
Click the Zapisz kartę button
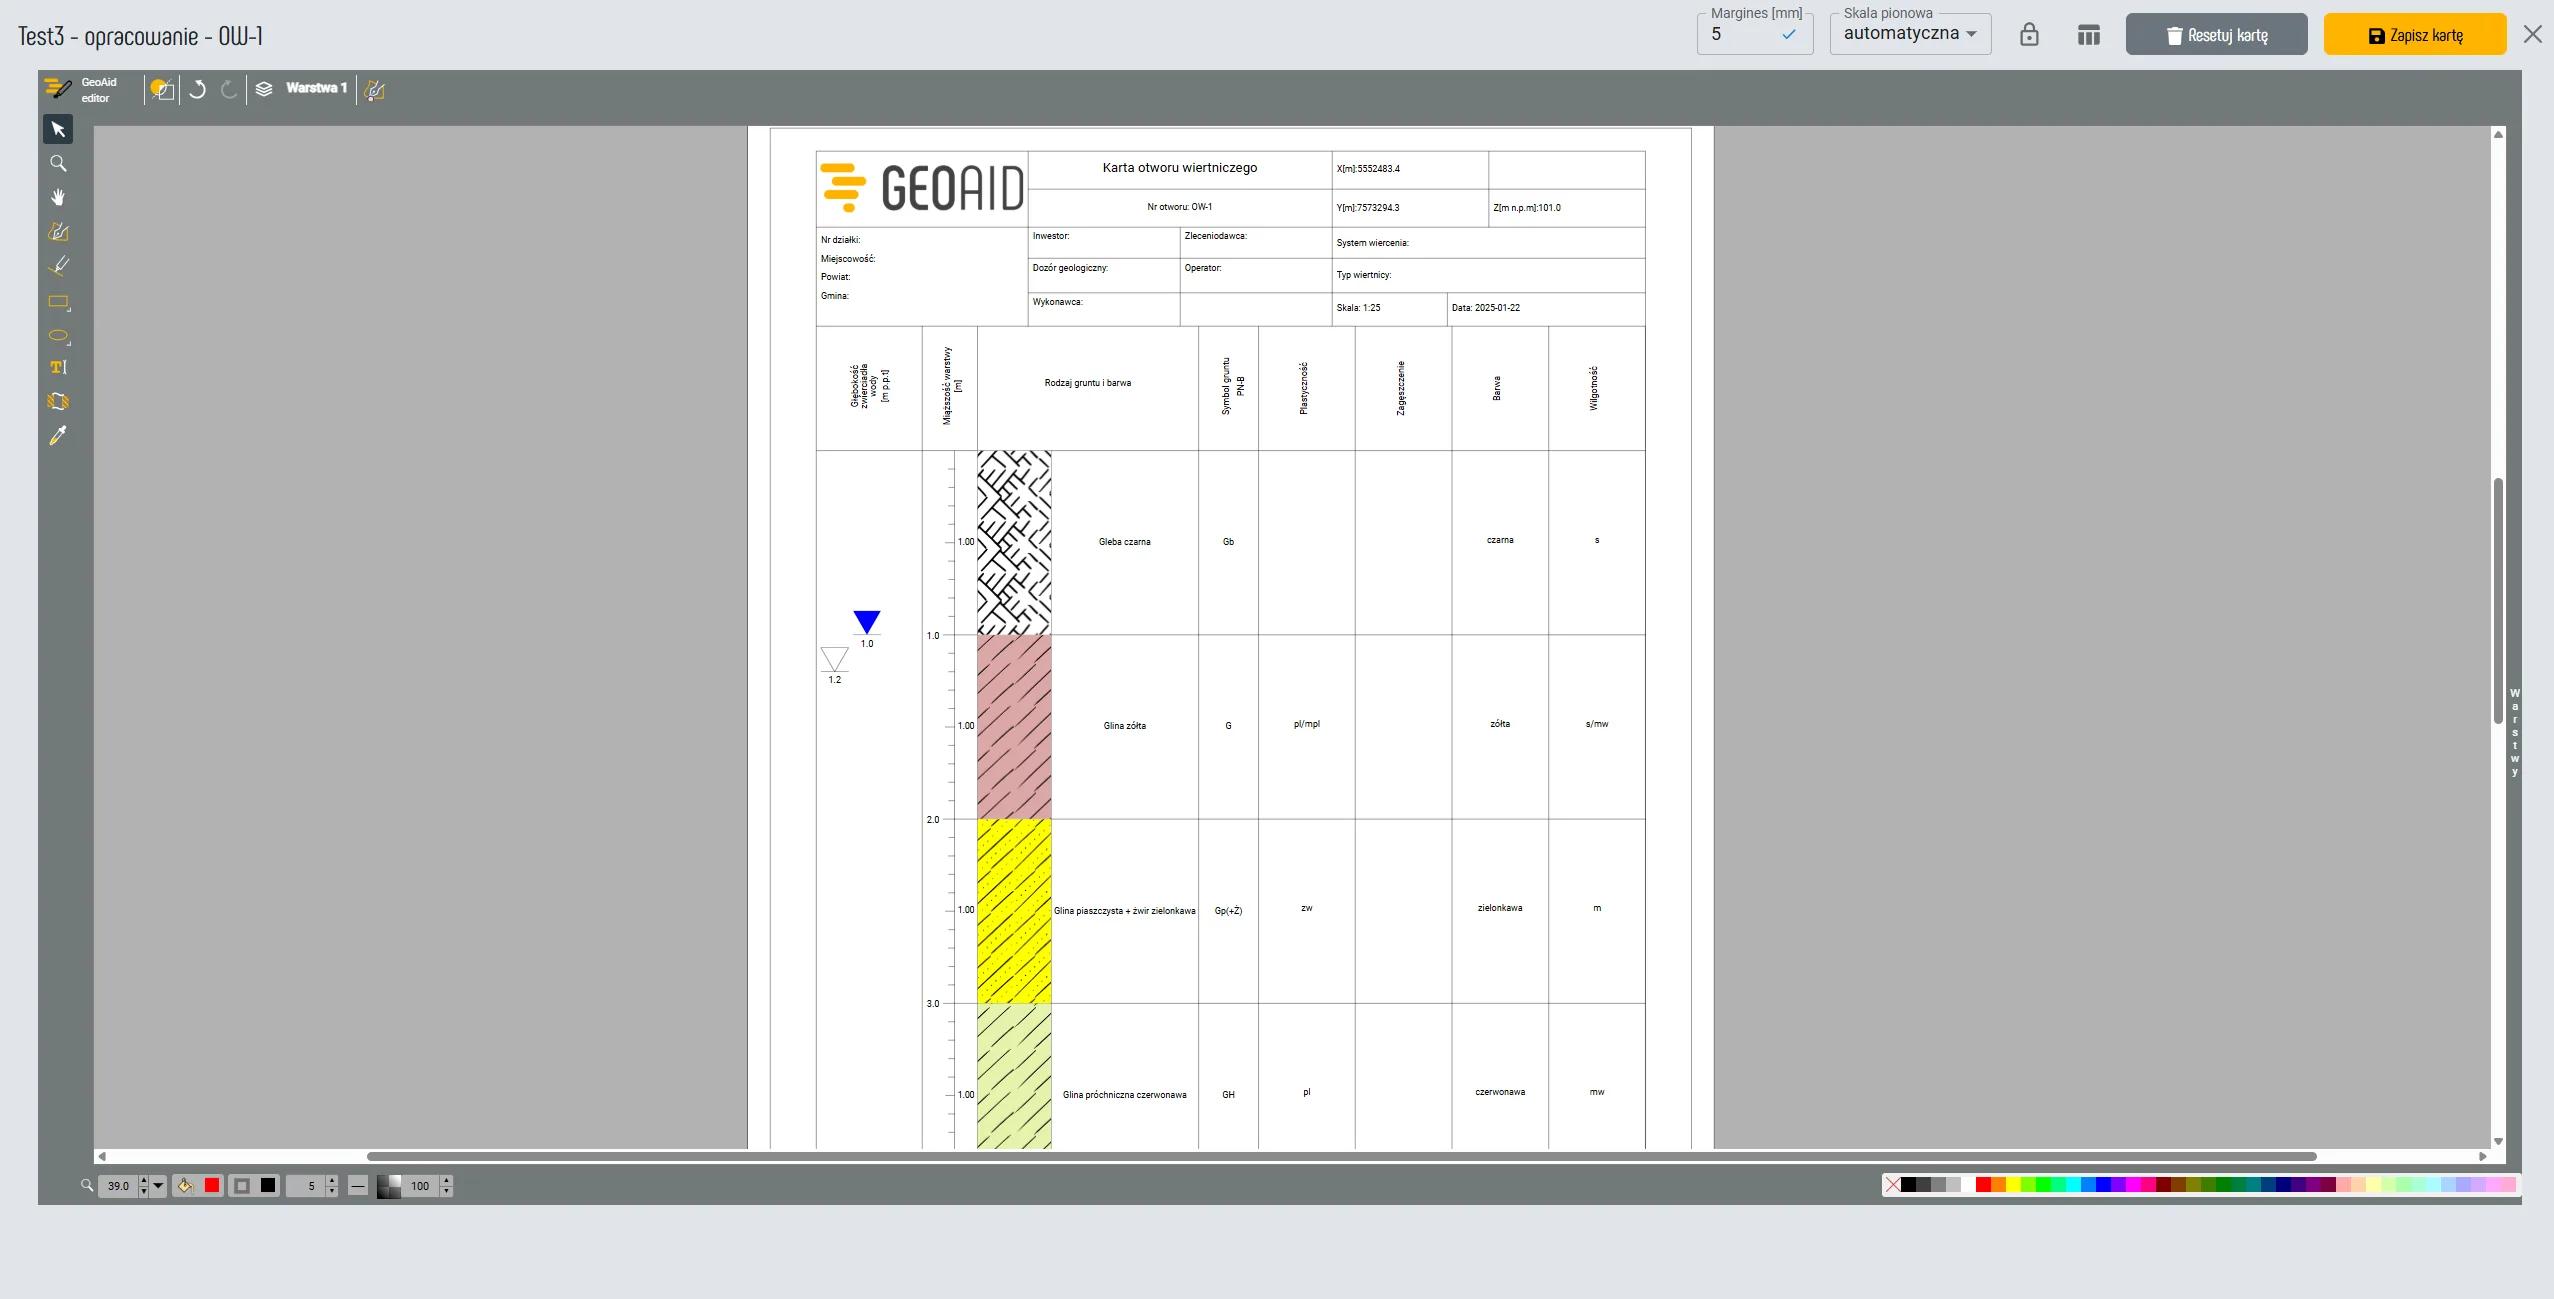click(2414, 35)
